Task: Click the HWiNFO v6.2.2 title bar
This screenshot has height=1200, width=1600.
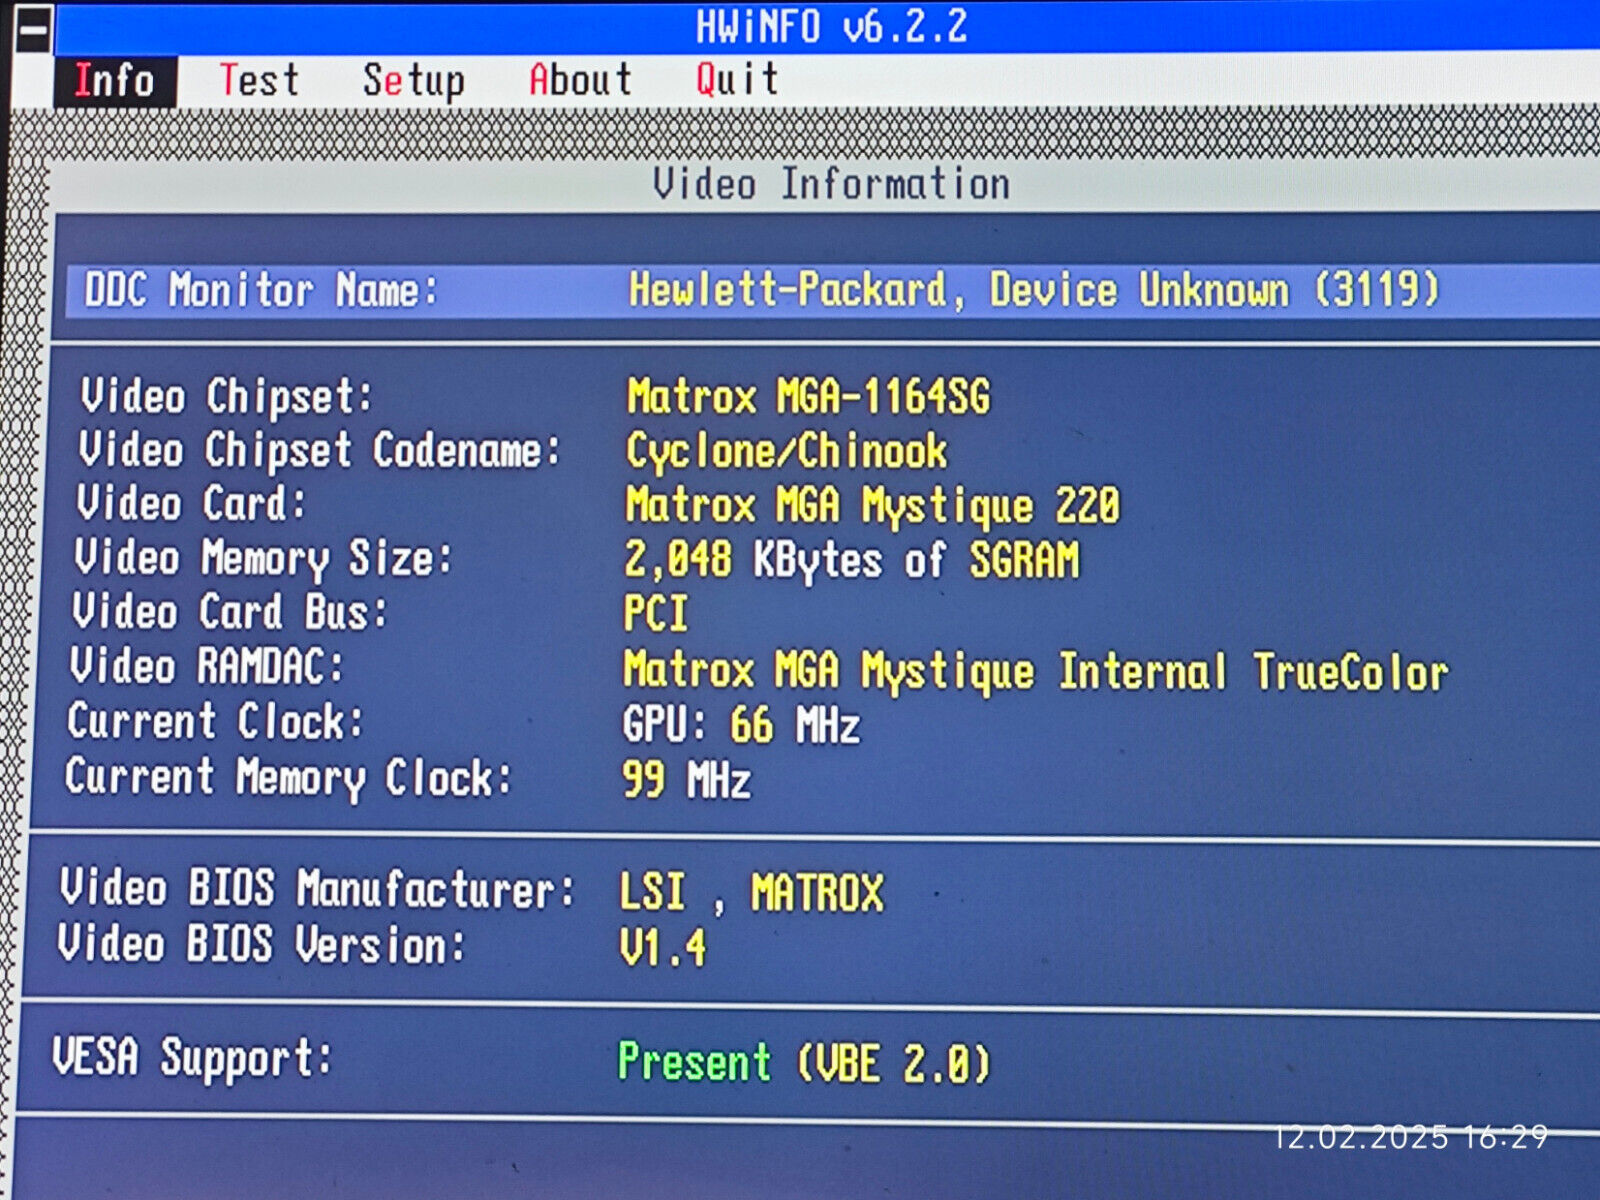Action: [832, 27]
